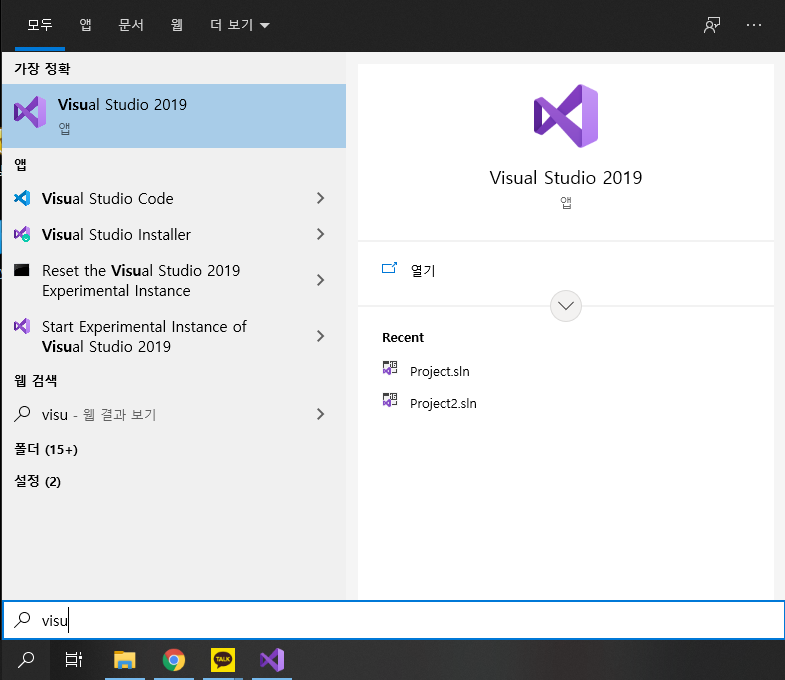Click the Visual Studio 2019 icon in best match
Viewport: 785px width, 680px height.
(x=30, y=112)
